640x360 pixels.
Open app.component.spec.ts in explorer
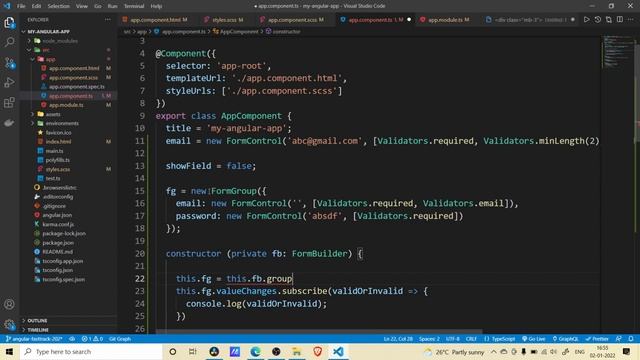point(77,87)
